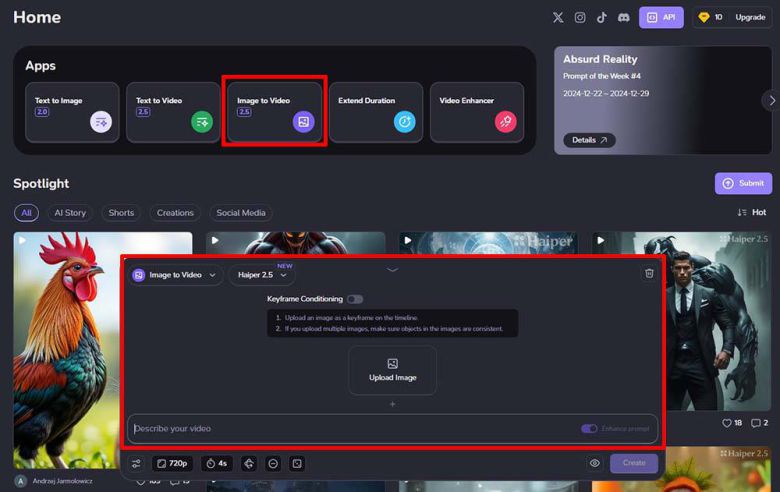Switch to the Social Media tab
Image resolution: width=780 pixels, height=492 pixels.
[x=241, y=213]
